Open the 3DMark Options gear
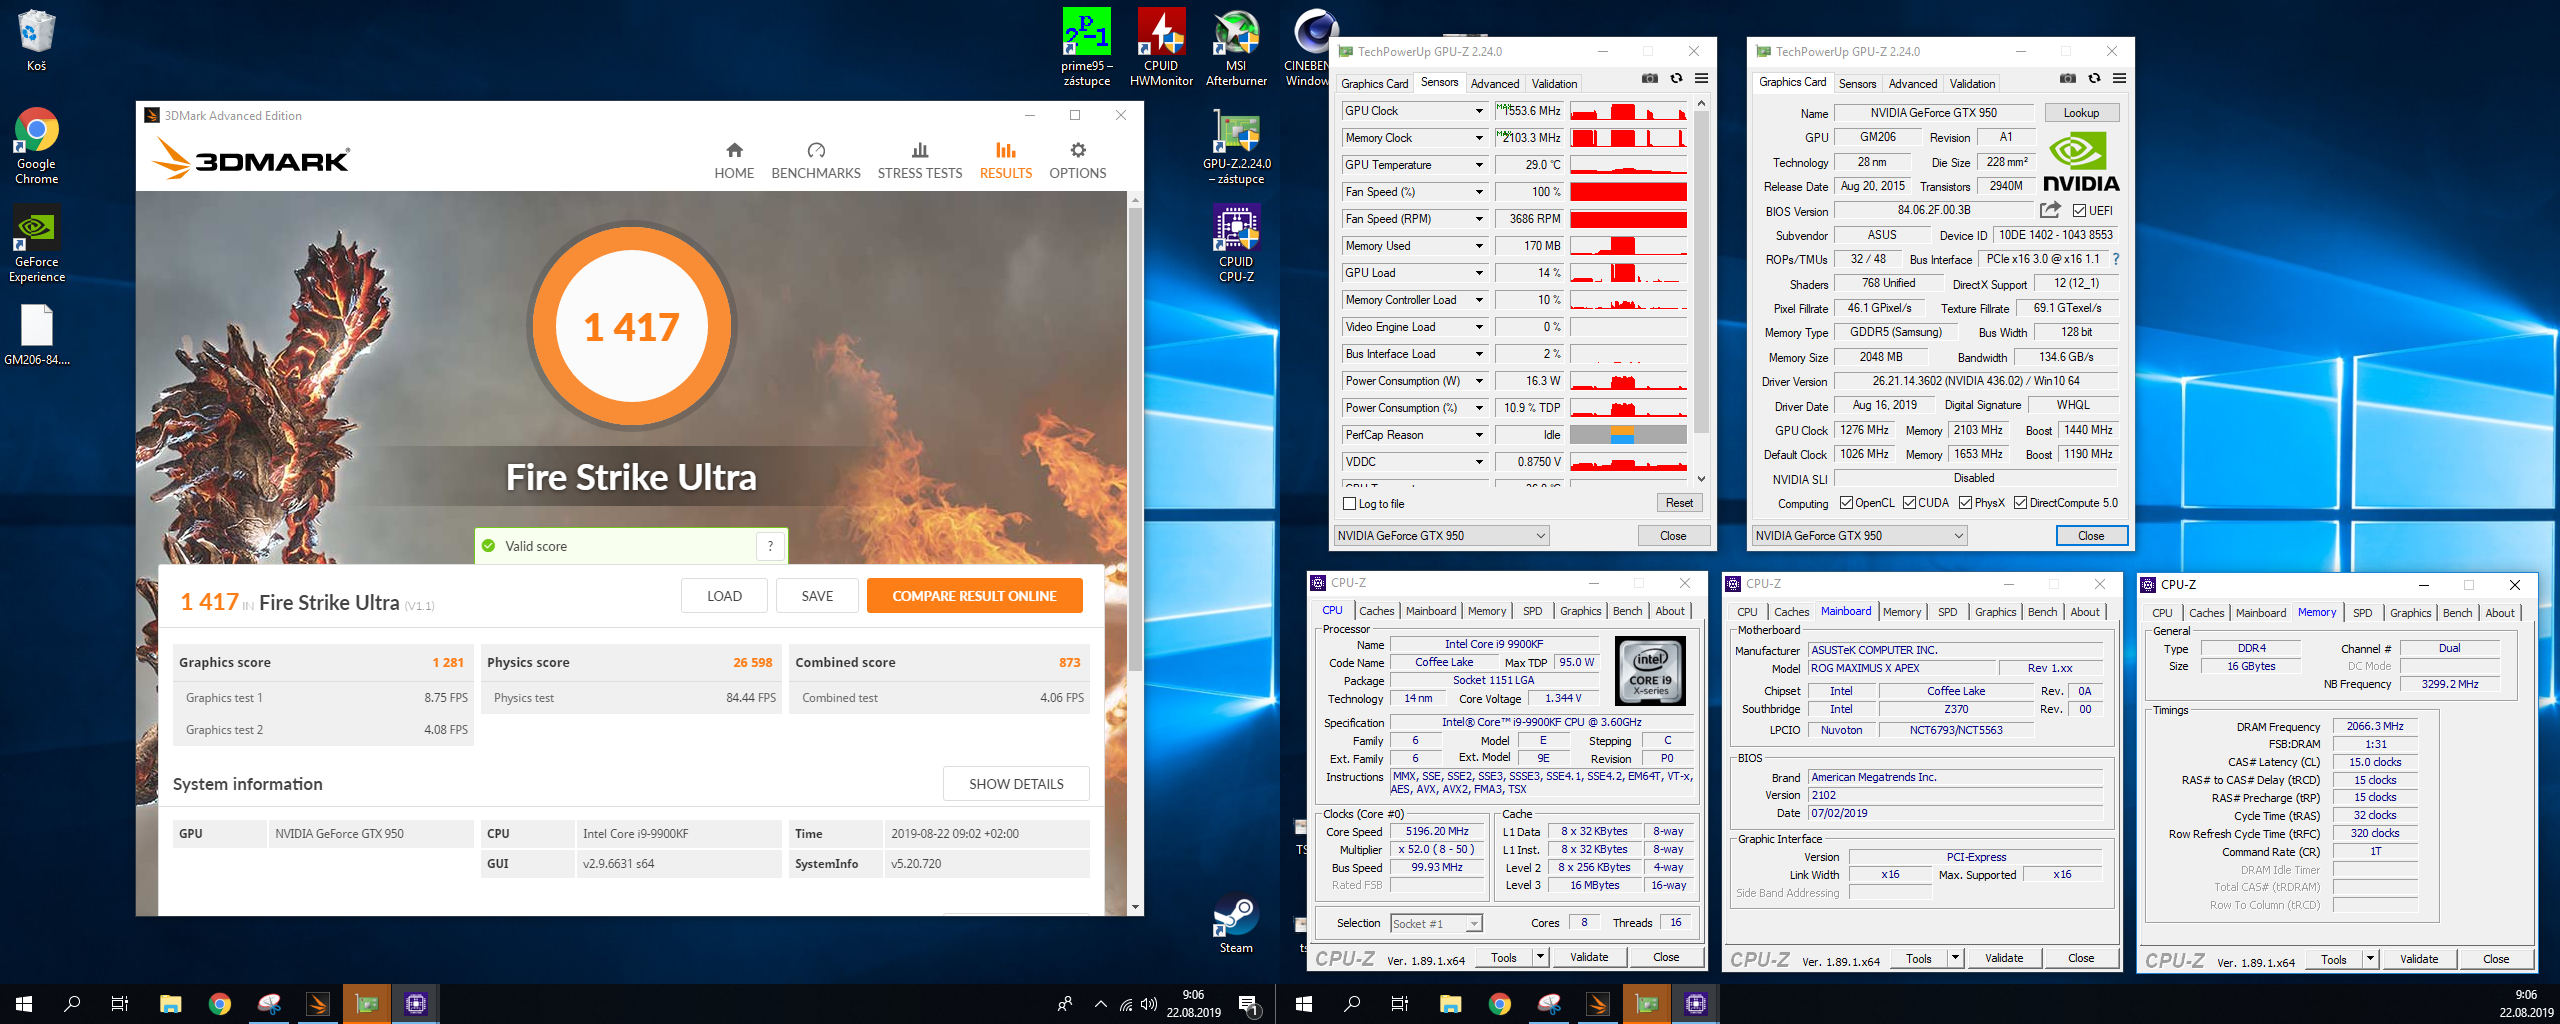2560x1024 pixels. [1077, 161]
